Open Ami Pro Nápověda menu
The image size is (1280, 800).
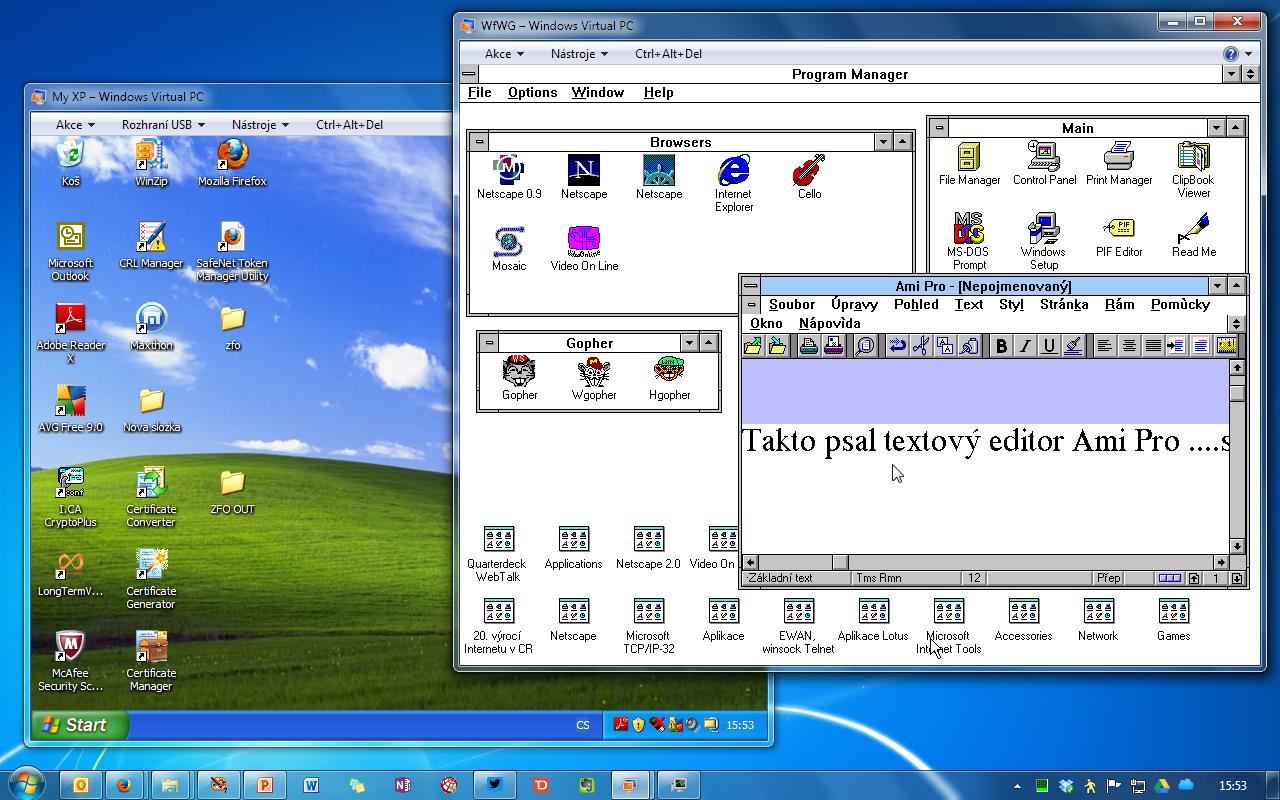(x=829, y=323)
